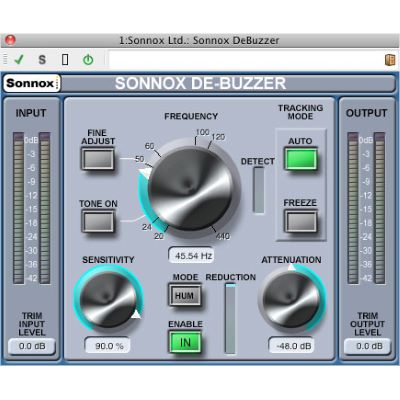Click the 45.54 Hz frequency field
Viewport: 400px width, 400px height.
pyautogui.click(x=191, y=256)
